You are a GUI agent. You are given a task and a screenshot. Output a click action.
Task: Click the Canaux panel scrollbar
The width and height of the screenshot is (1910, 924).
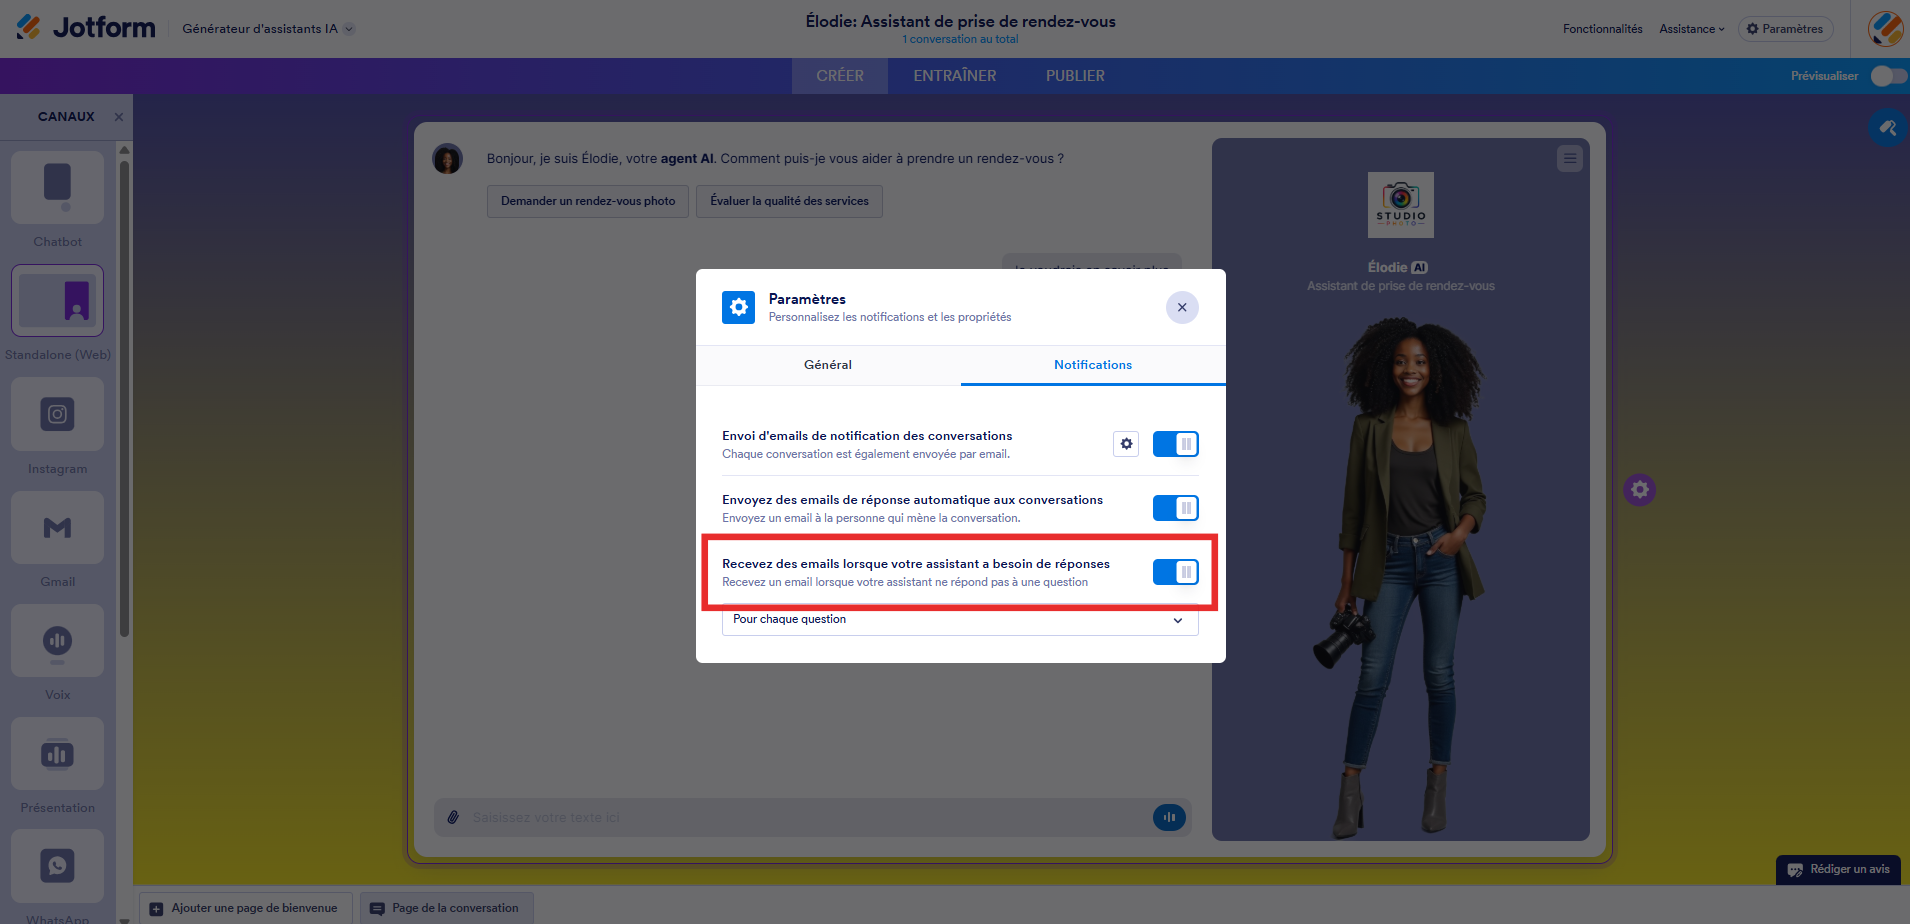124,400
